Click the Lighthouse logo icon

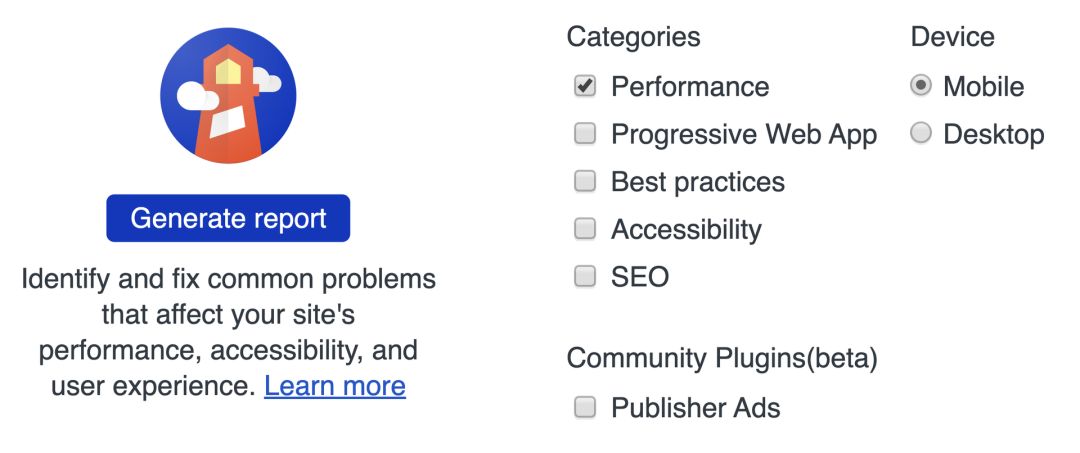228,96
